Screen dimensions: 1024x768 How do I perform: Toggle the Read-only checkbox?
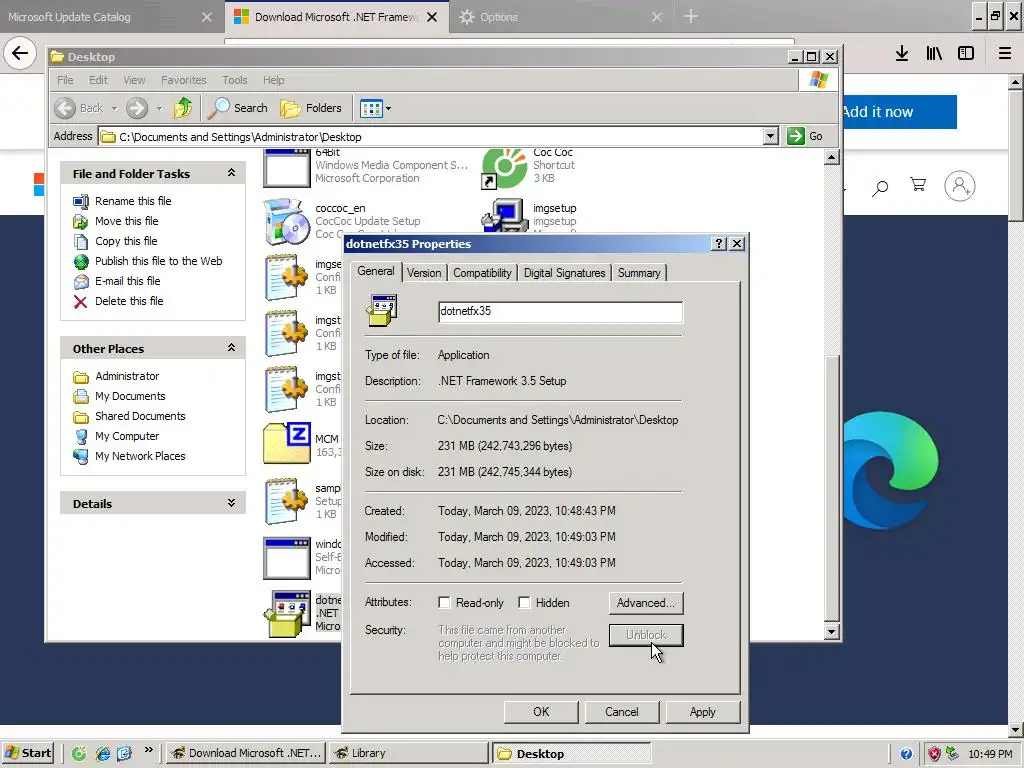444,603
